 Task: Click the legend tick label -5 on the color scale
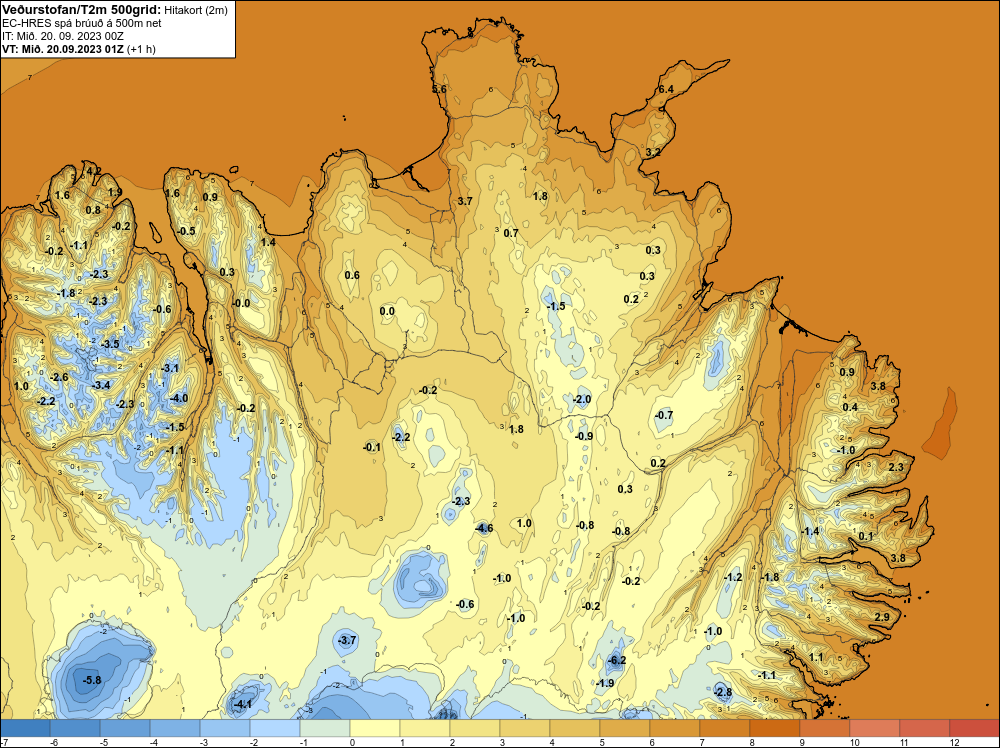[104, 742]
